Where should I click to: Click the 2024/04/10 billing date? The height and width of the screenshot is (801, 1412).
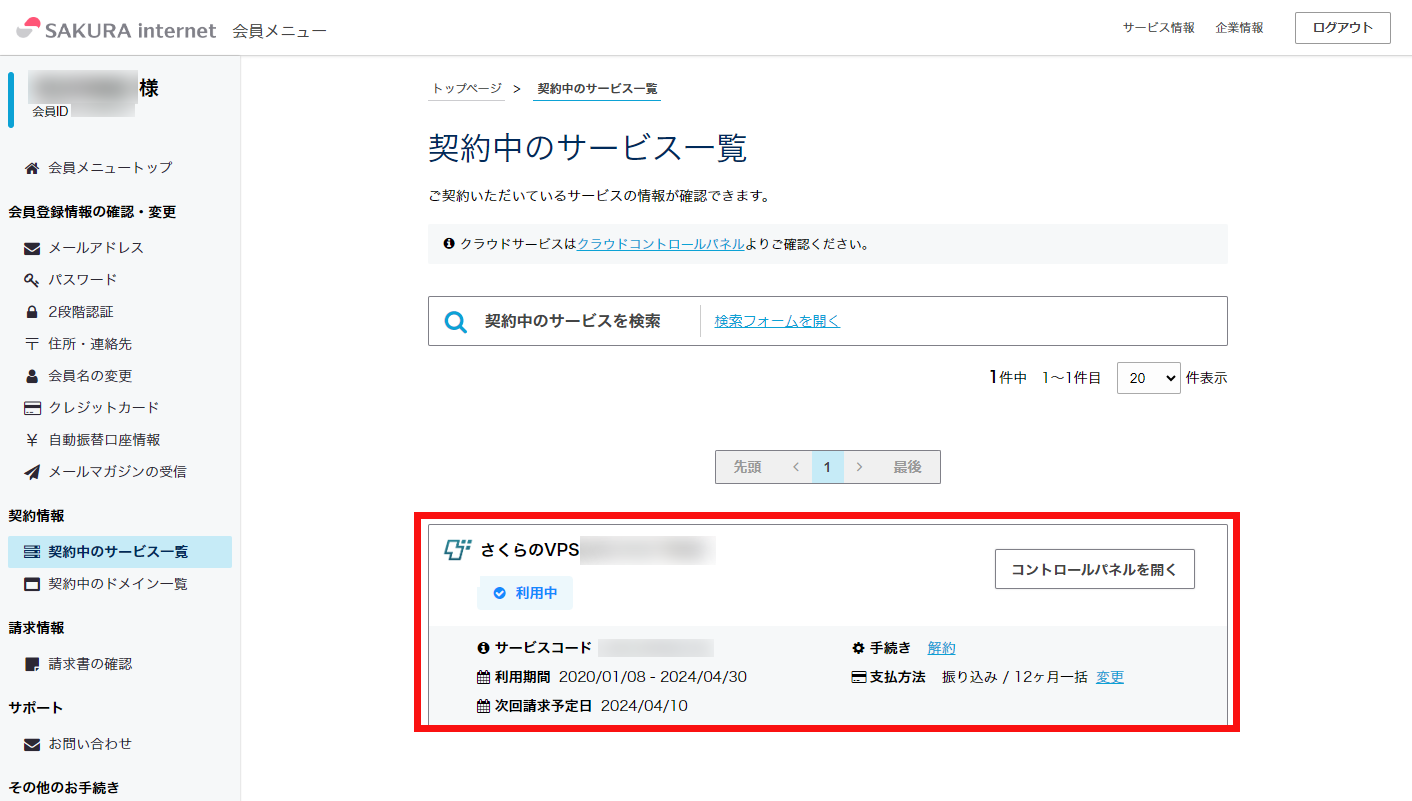point(644,706)
